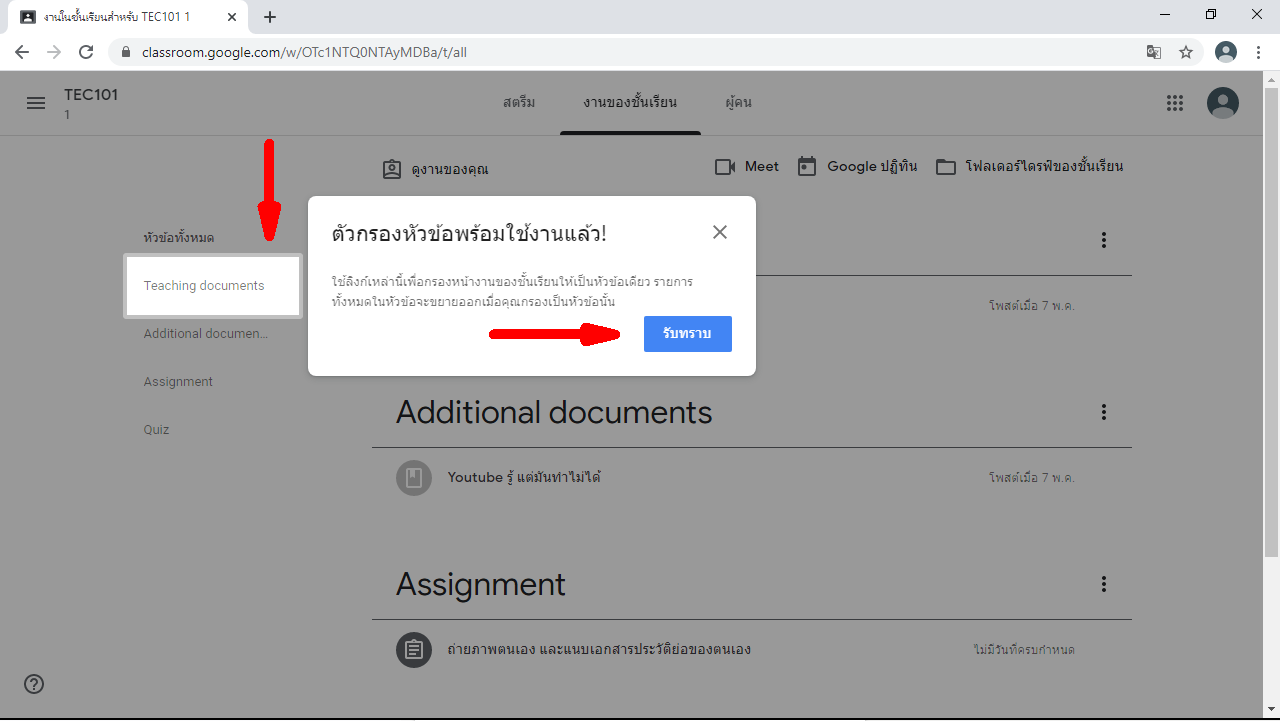Click the Youtube material item icon

click(x=414, y=478)
